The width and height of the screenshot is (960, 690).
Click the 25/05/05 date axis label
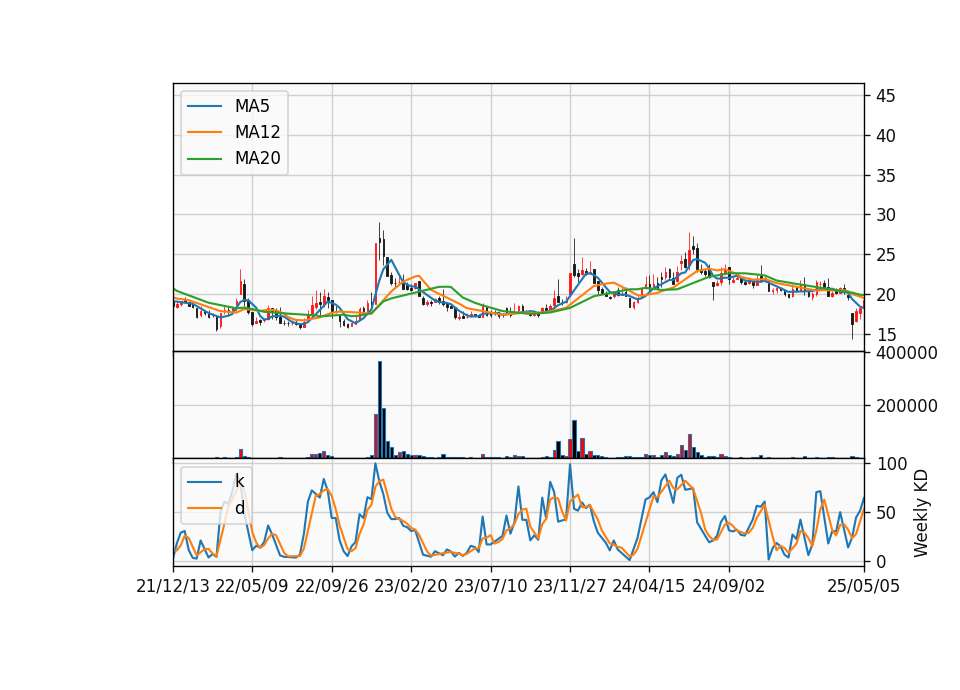[864, 586]
